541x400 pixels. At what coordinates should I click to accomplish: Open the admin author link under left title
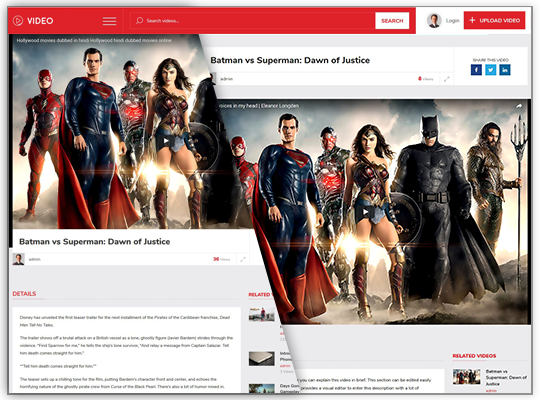point(35,259)
